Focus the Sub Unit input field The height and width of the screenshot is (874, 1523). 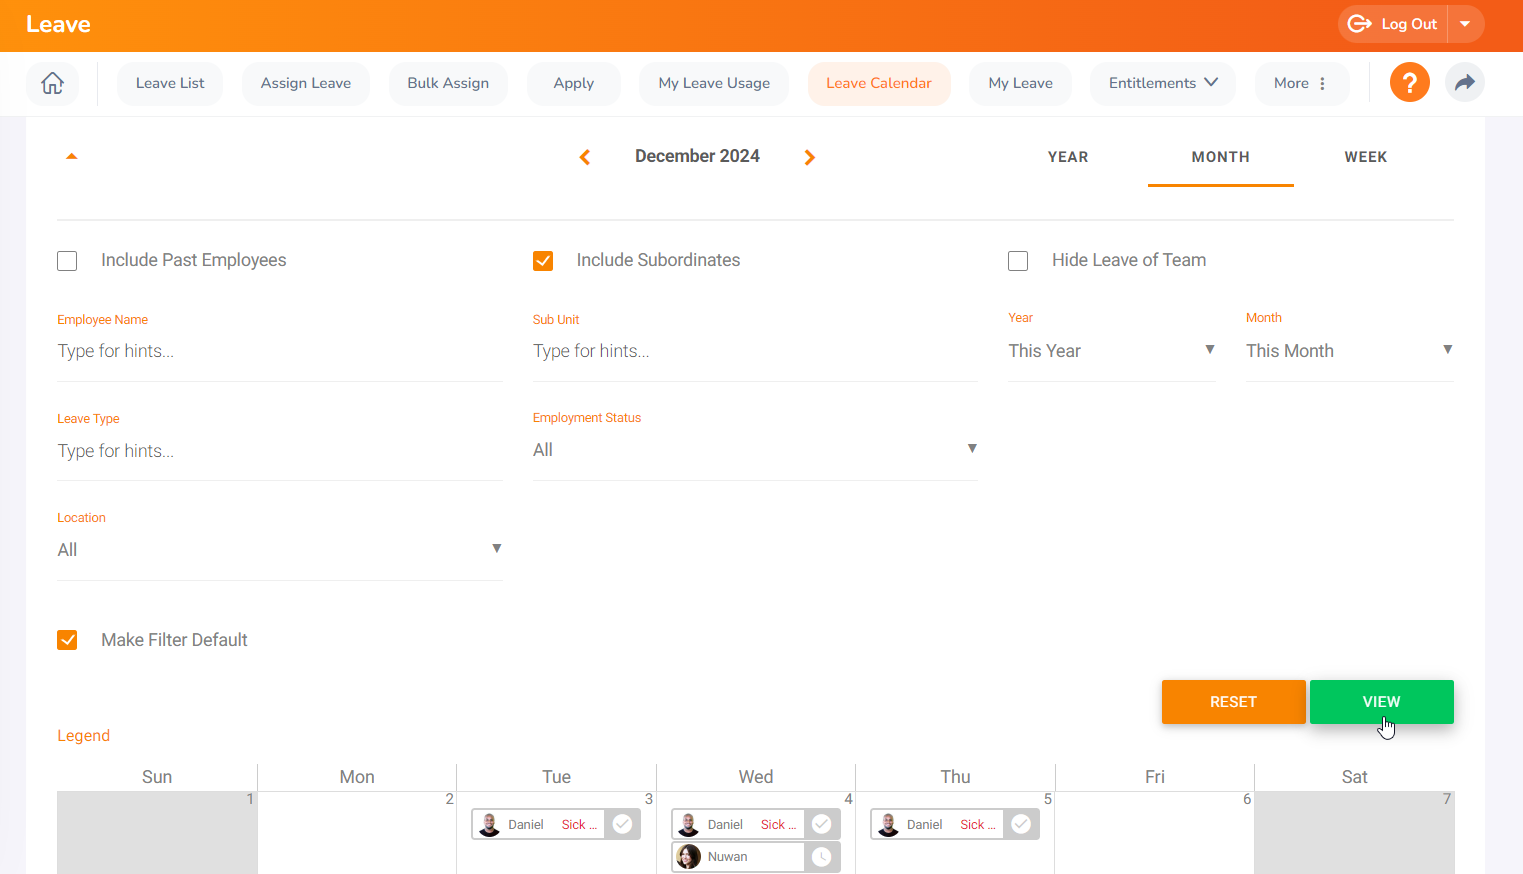pyautogui.click(x=755, y=351)
